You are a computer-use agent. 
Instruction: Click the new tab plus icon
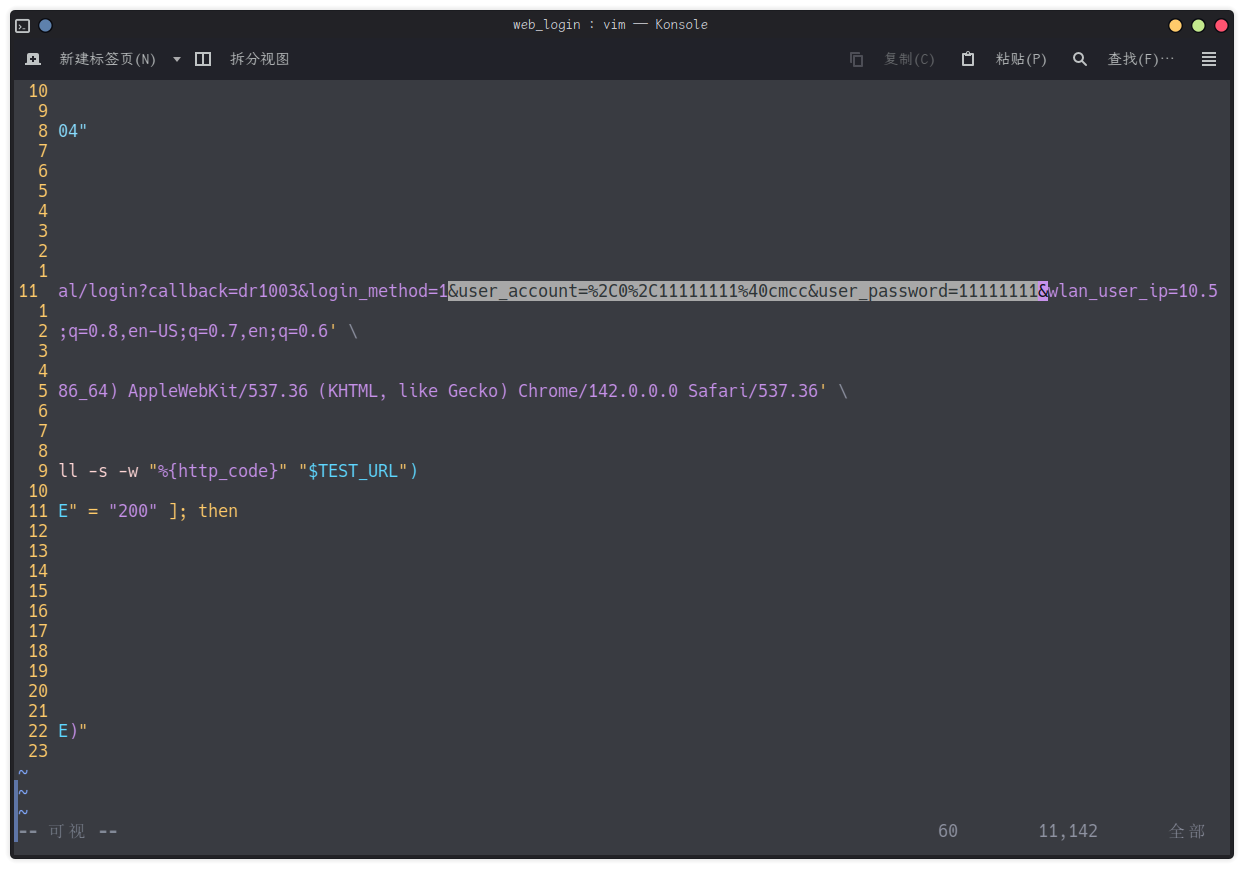coord(33,59)
